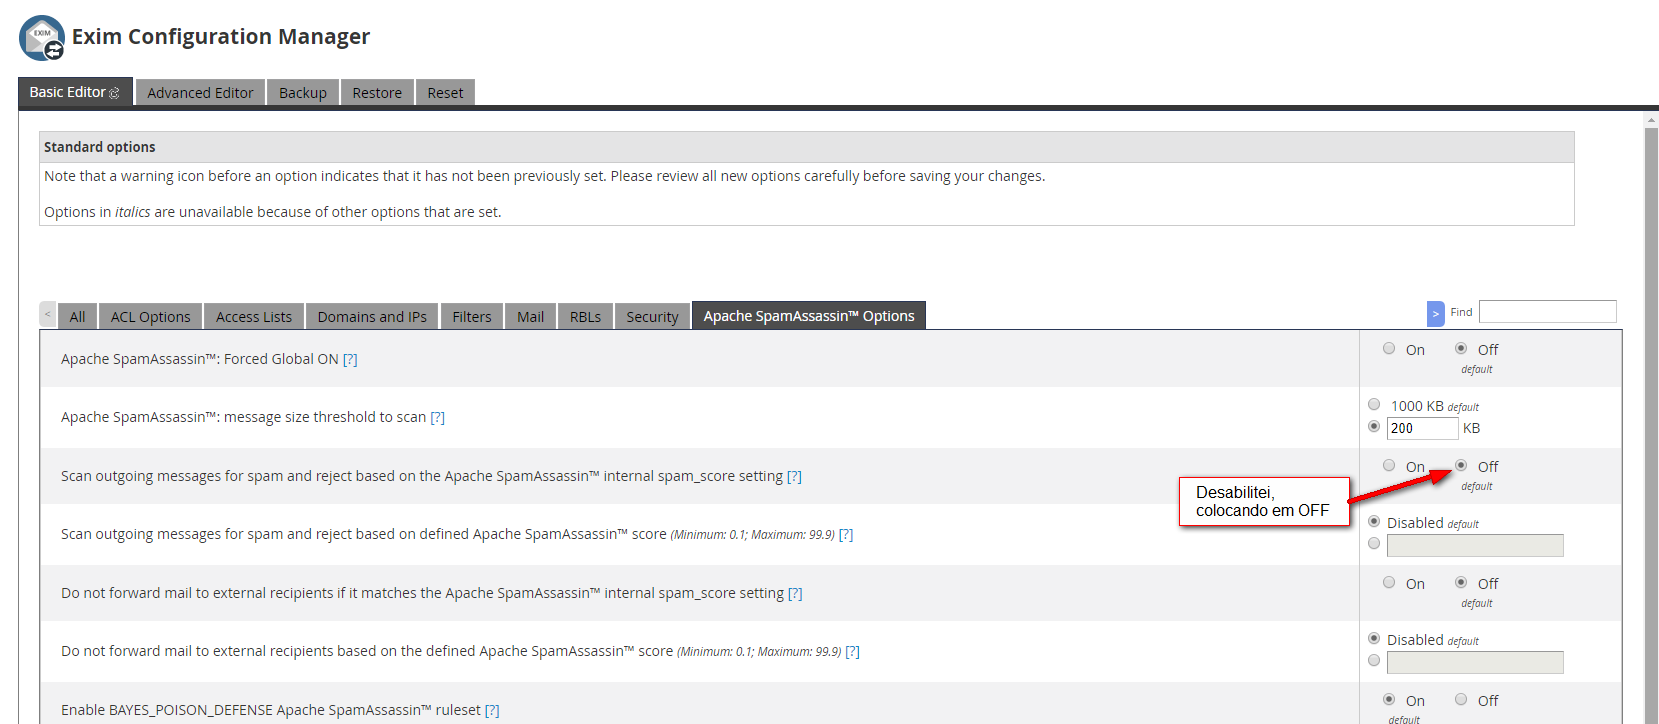The image size is (1659, 724).
Task: Open help for outgoing scan defined score
Action: pyautogui.click(x=846, y=534)
